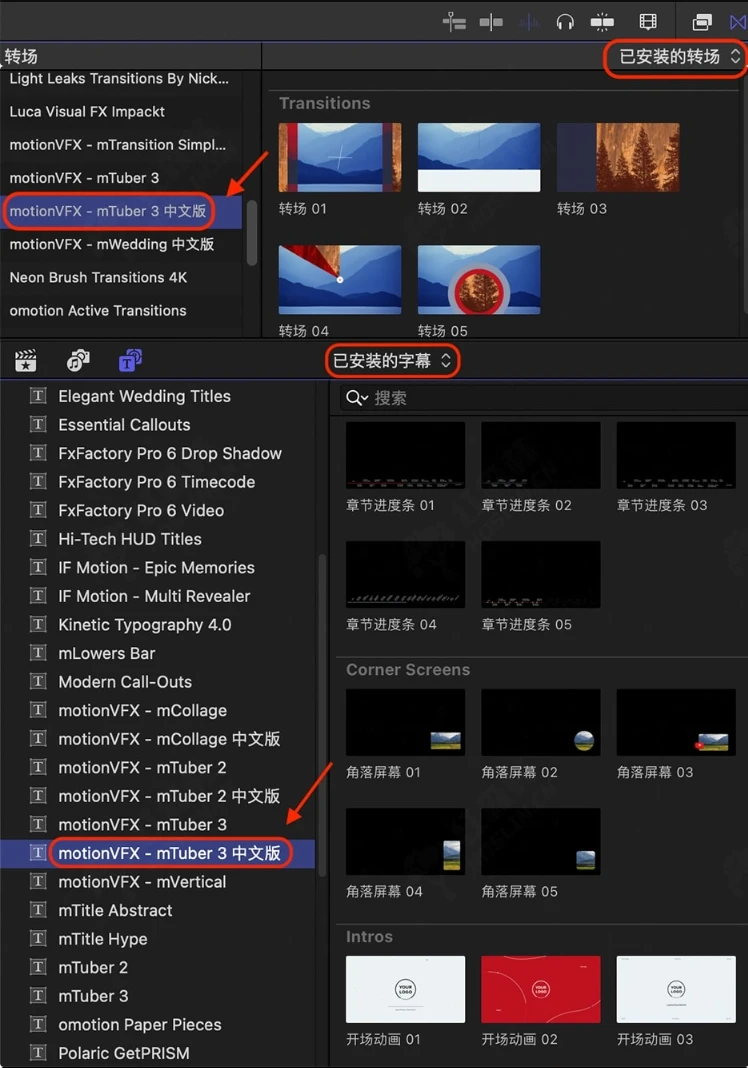Screen dimensions: 748x1068
Task: Select the 章节进度条 05 thumbnail
Action: [541, 574]
